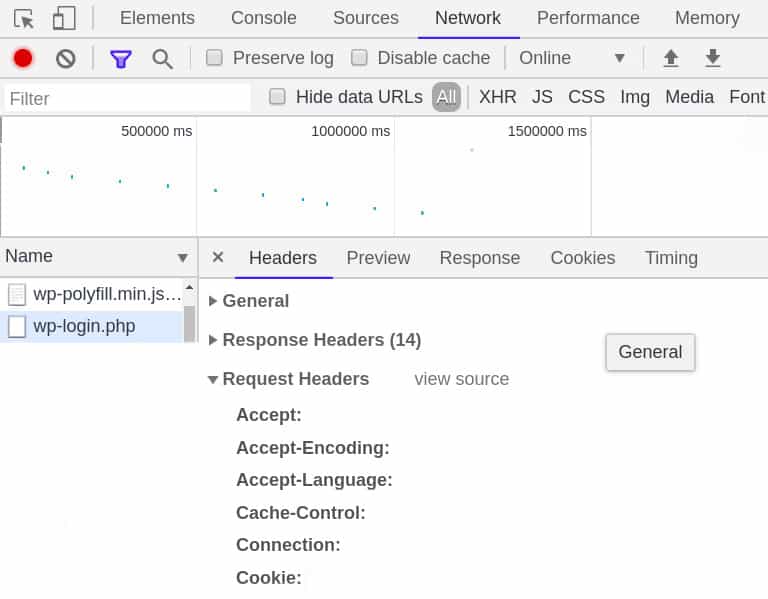Open the Online throttling dropdown
The height and width of the screenshot is (599, 768).
point(572,58)
